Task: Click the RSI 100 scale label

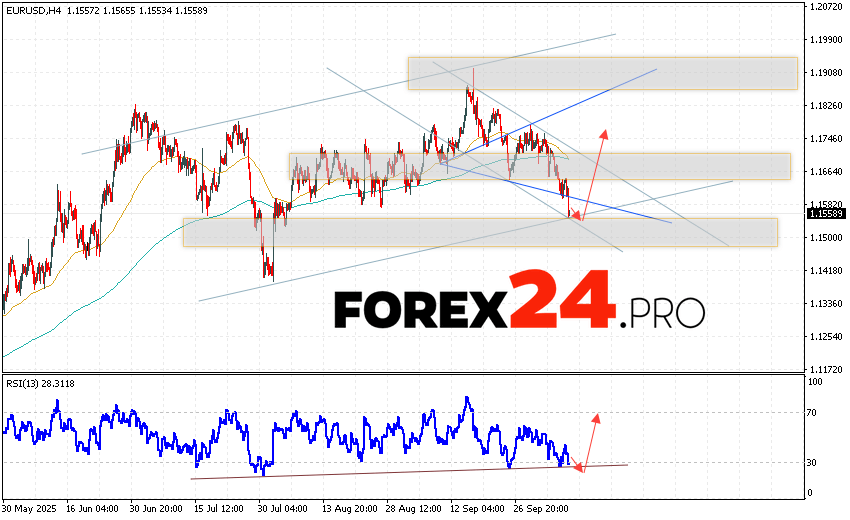Action: 817,383
